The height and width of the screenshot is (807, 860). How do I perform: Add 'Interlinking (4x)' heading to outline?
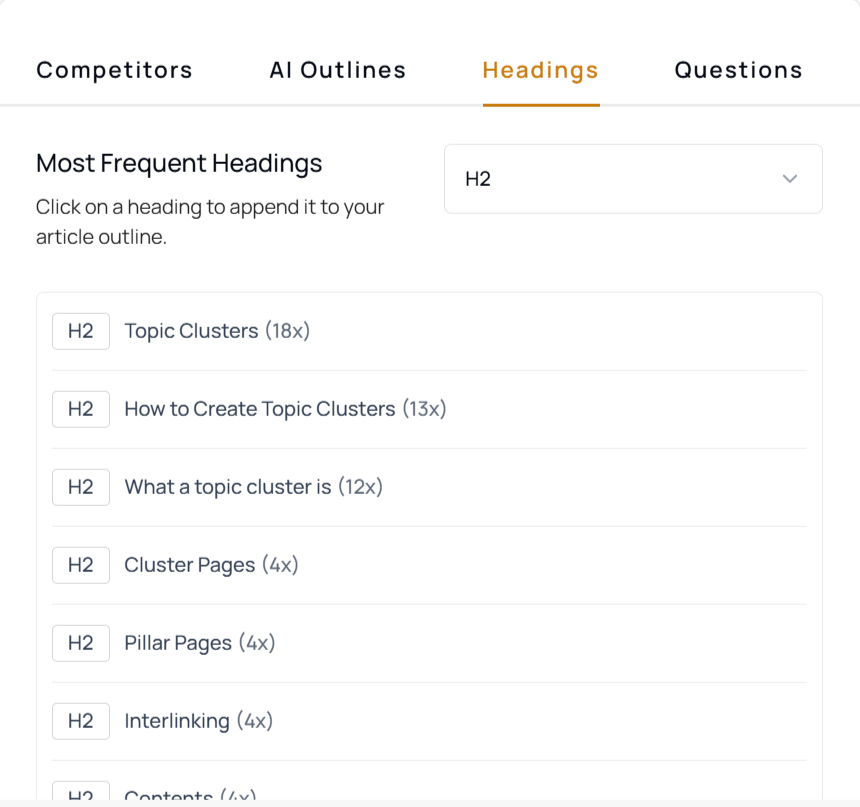pos(198,721)
